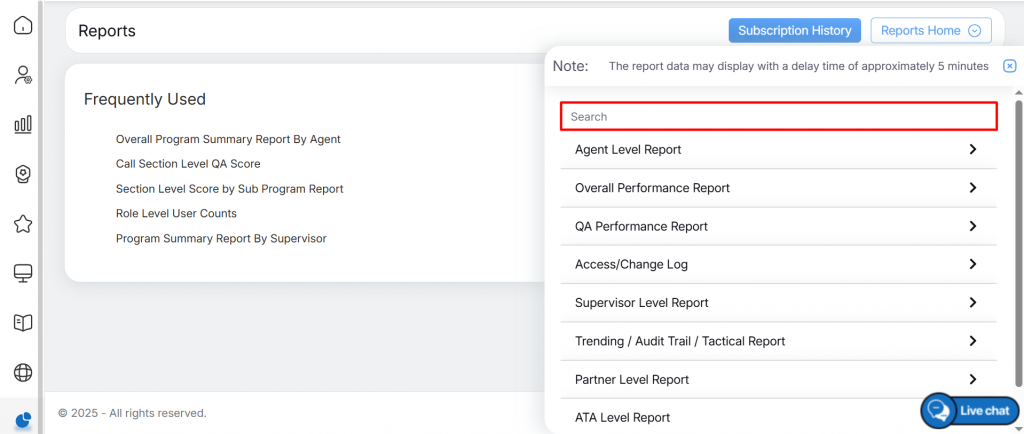Viewport: 1024px width, 434px height.
Task: Open the Reports Home dropdown
Action: (931, 31)
